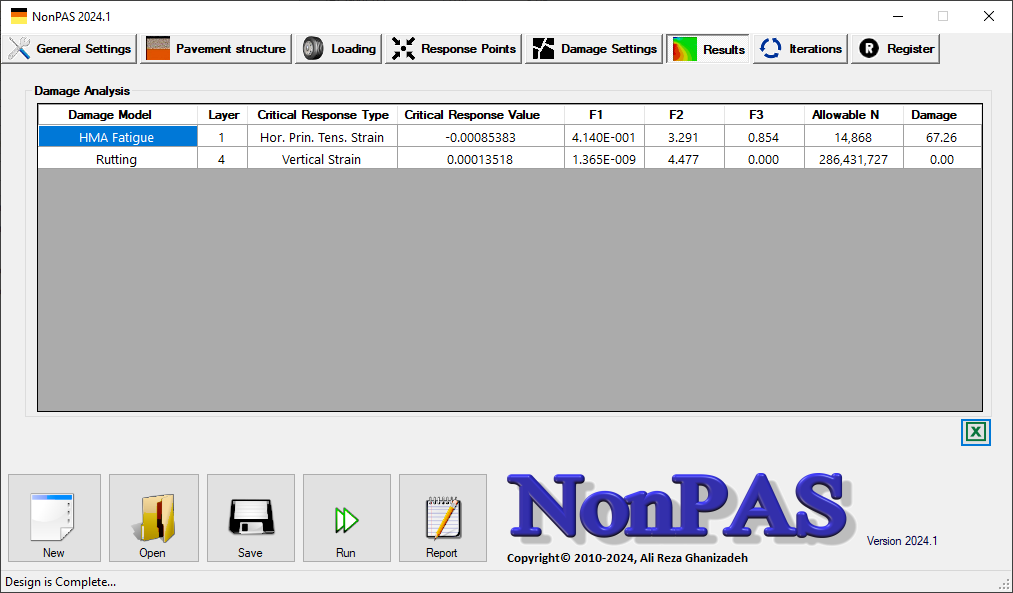The image size is (1013, 593).
Task: Save the project using the floppy disk icon
Action: pos(250,517)
